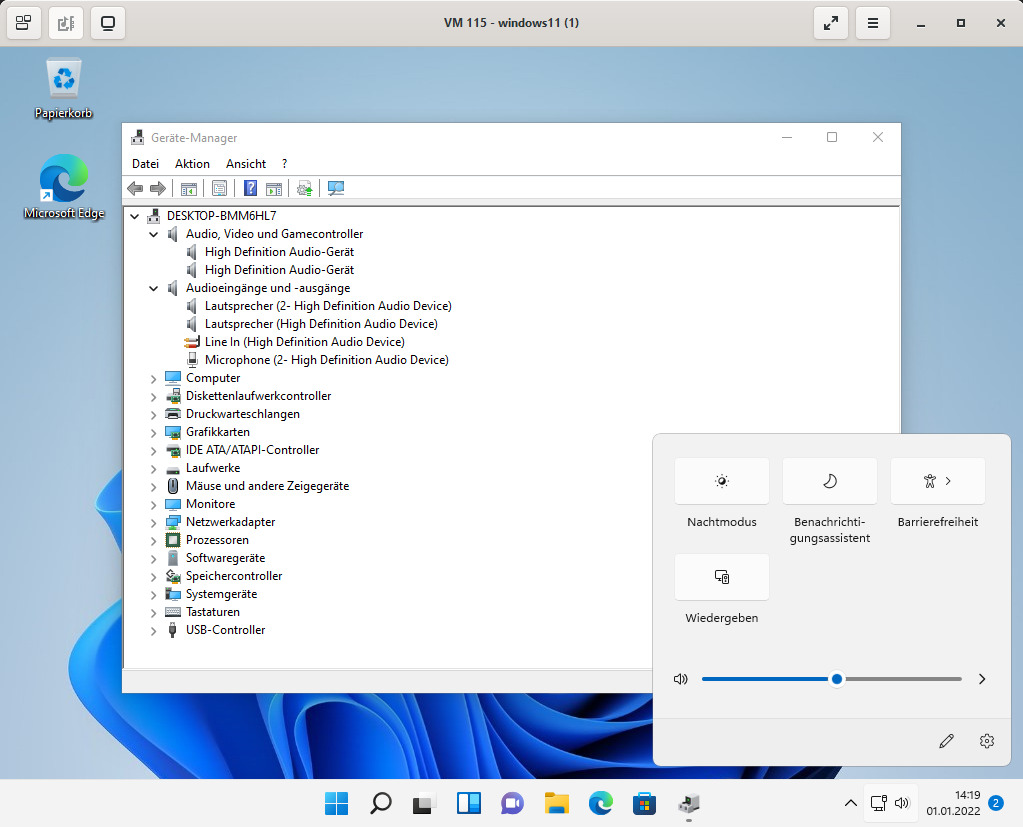Open the VM viewer hamburger menu
Image resolution: width=1023 pixels, height=827 pixels.
872,23
